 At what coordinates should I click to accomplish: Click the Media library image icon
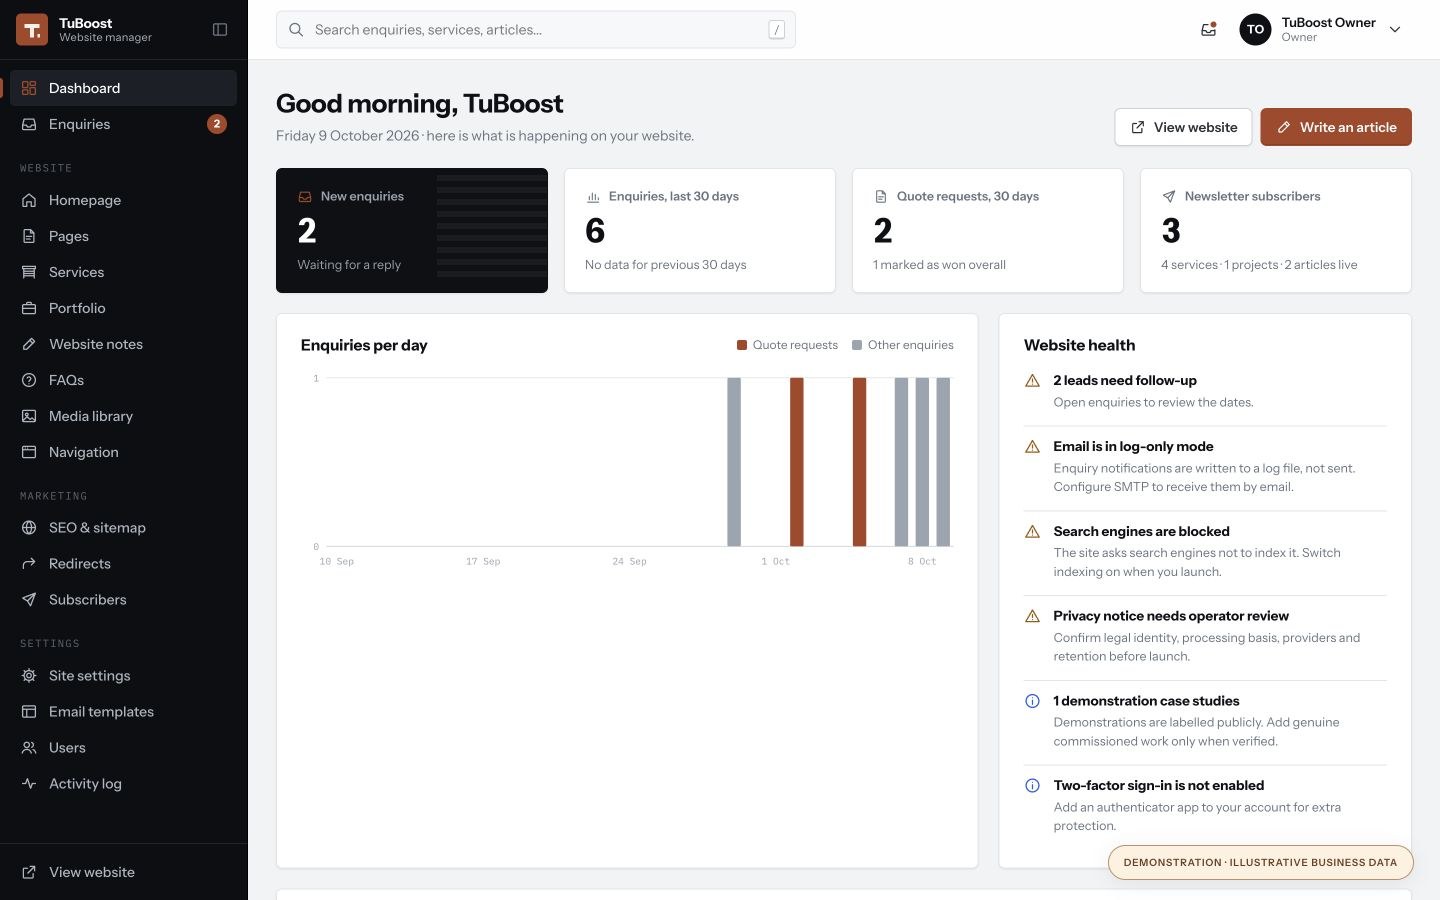point(29,416)
